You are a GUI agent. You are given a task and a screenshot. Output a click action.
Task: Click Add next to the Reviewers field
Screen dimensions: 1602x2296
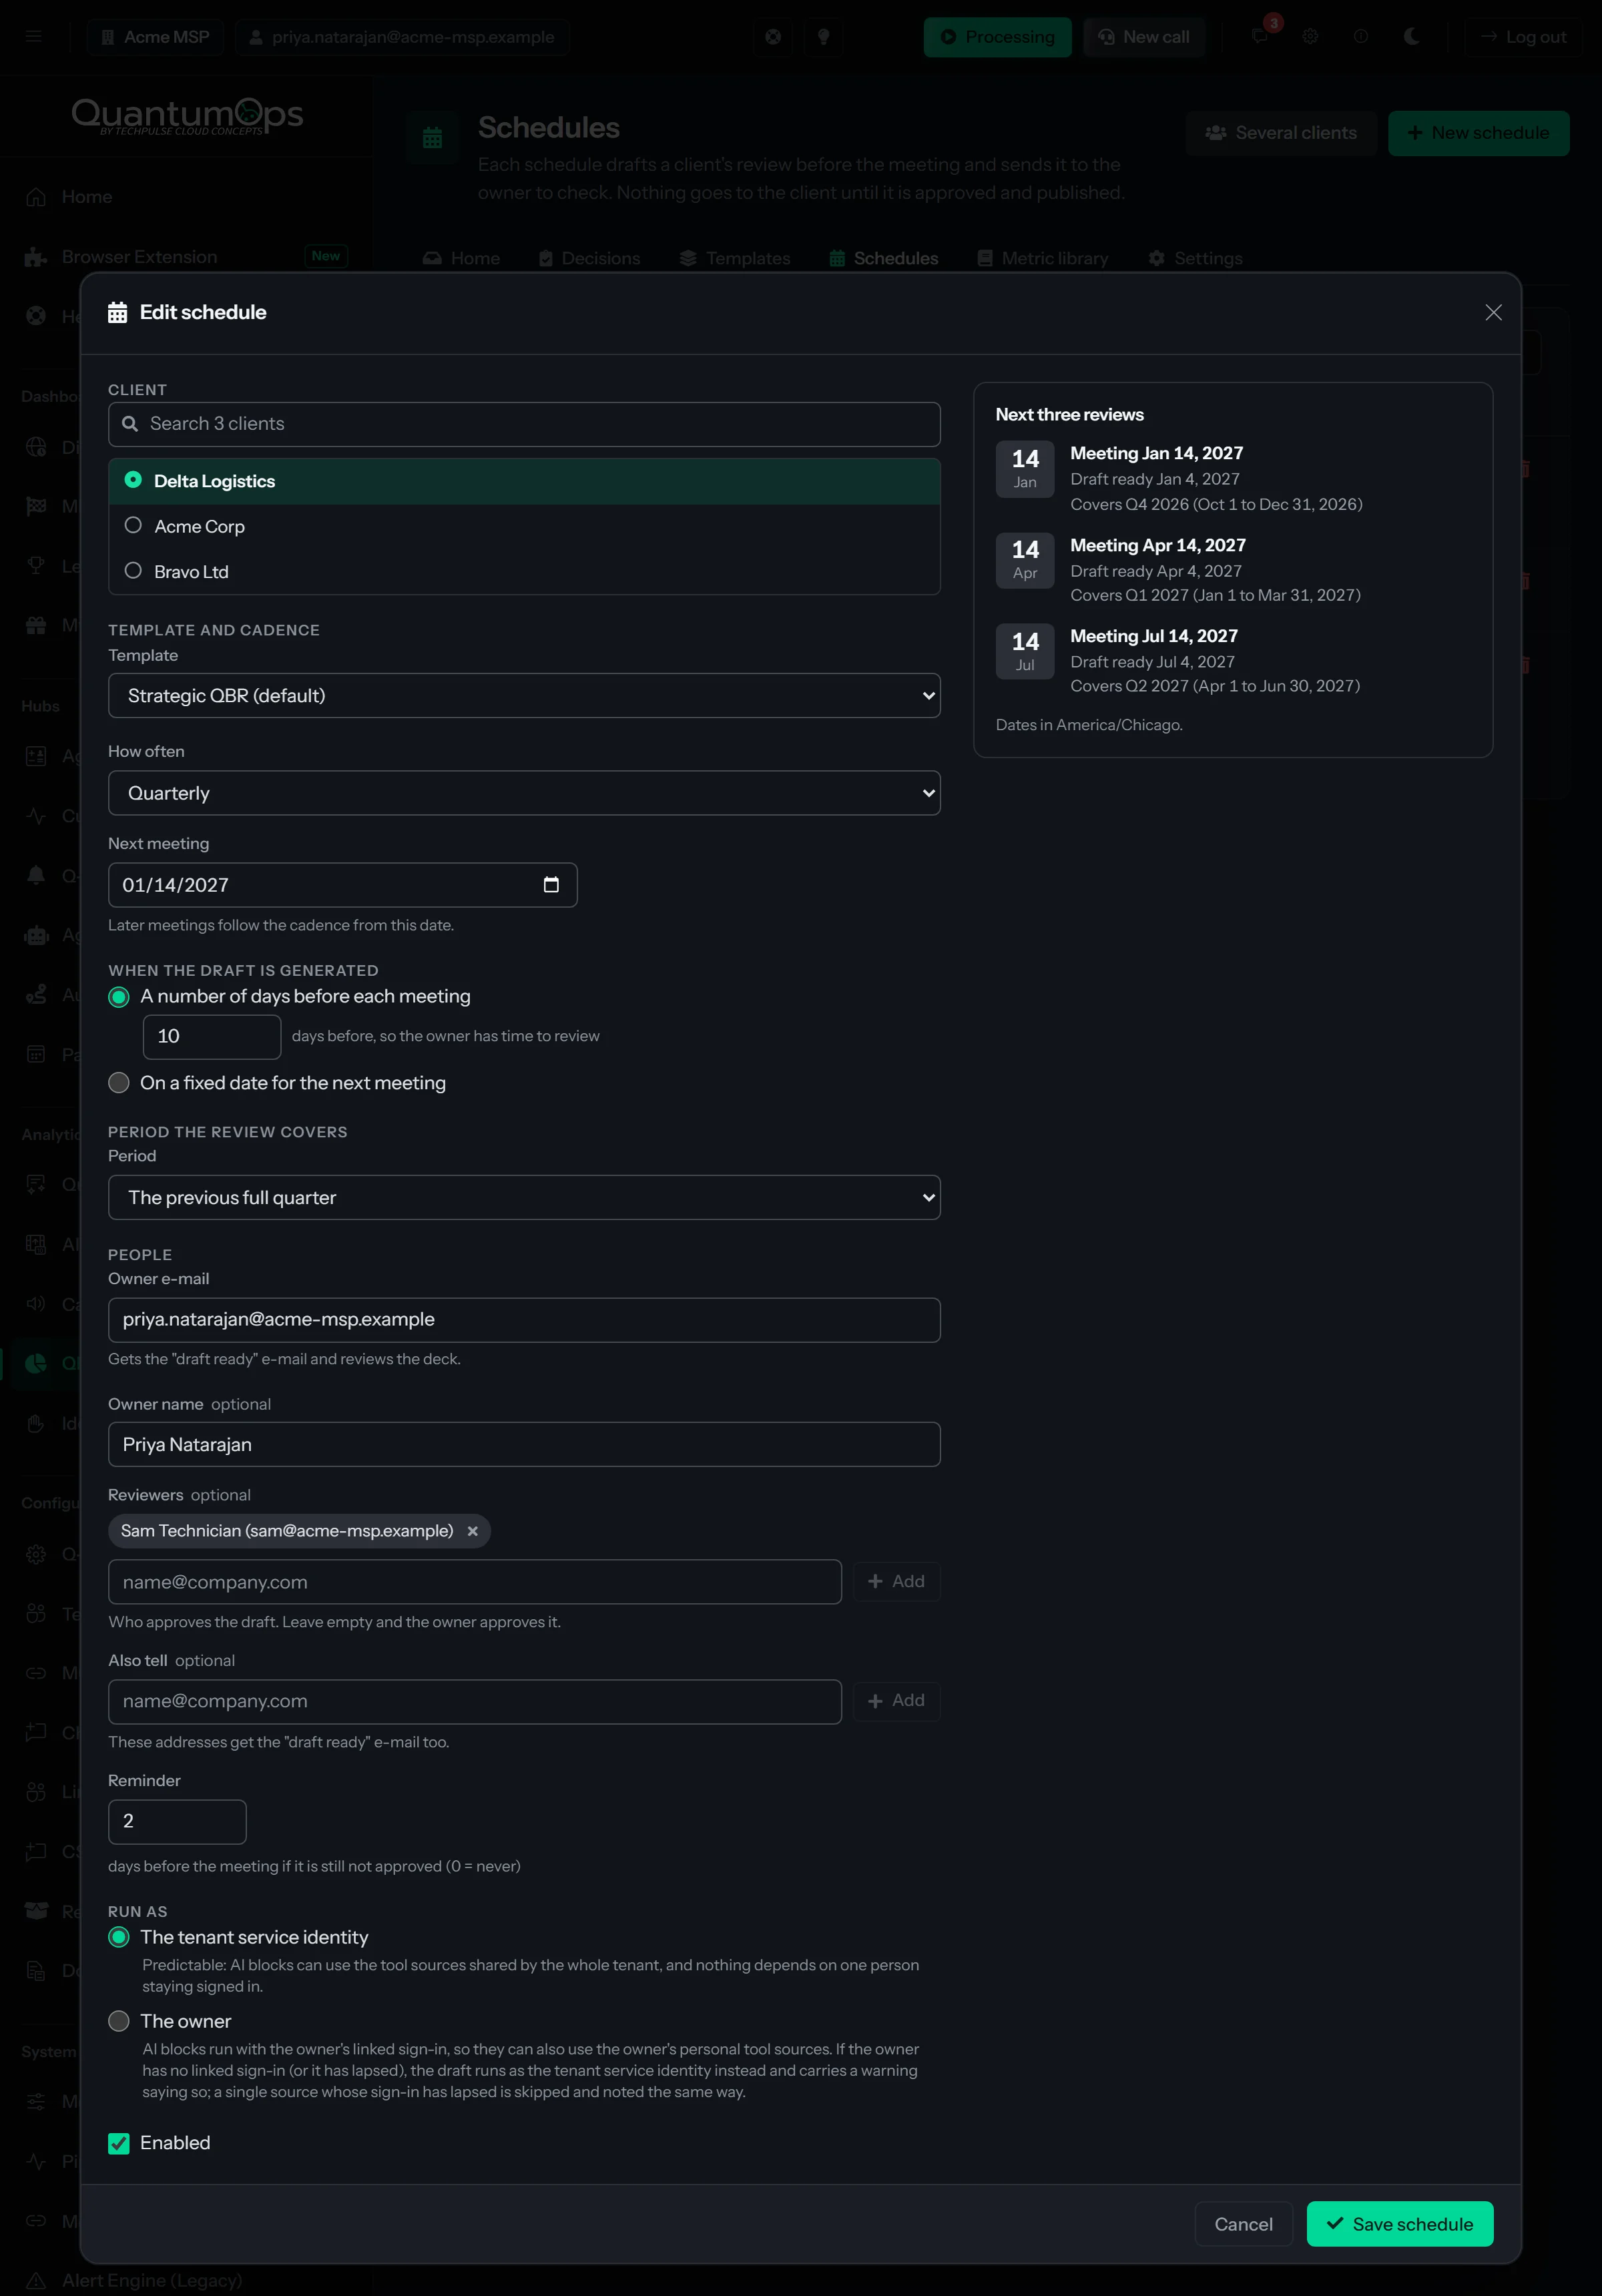[896, 1581]
